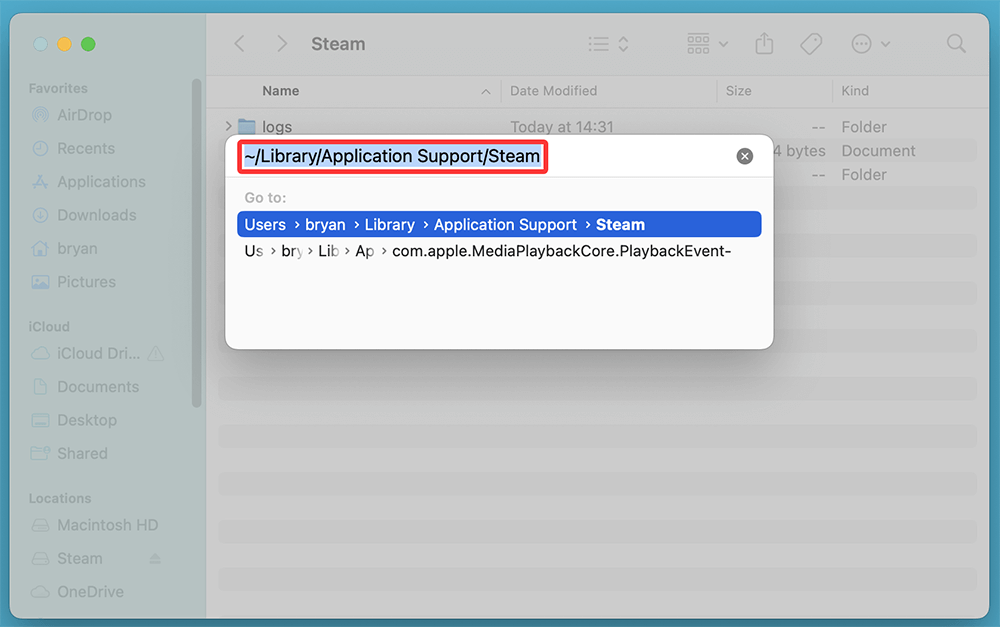This screenshot has width=1000, height=627.
Task: Activate the Finder search magnifier
Action: point(955,43)
